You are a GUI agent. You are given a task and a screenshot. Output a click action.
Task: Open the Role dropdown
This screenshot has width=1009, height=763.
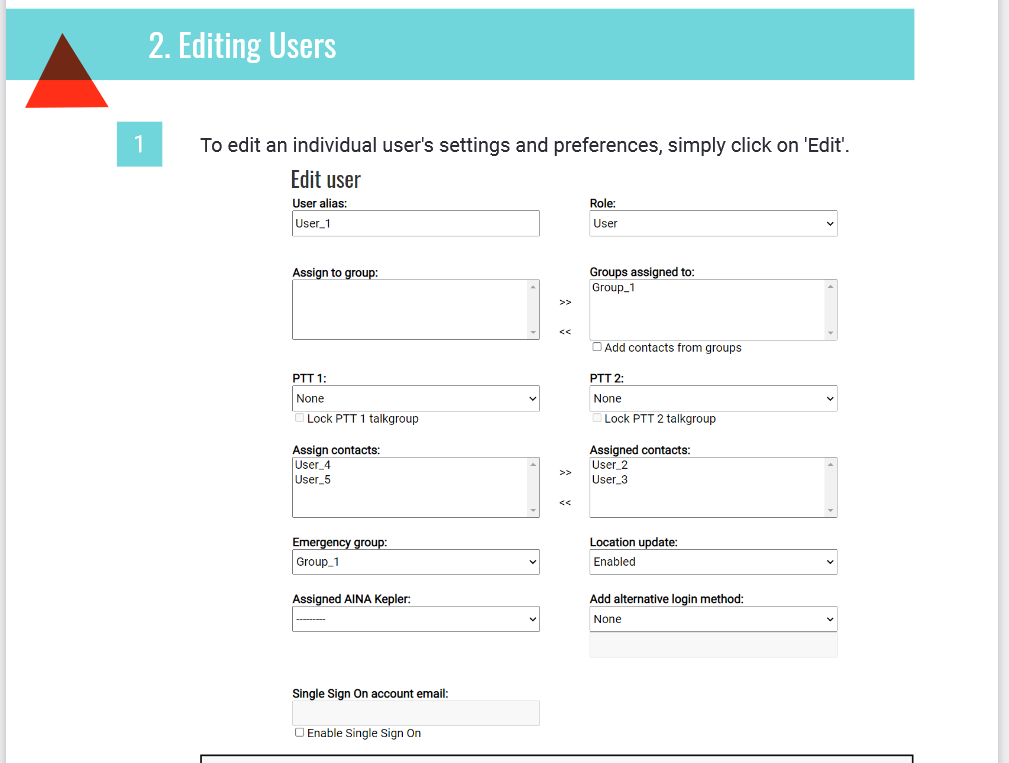[713, 224]
